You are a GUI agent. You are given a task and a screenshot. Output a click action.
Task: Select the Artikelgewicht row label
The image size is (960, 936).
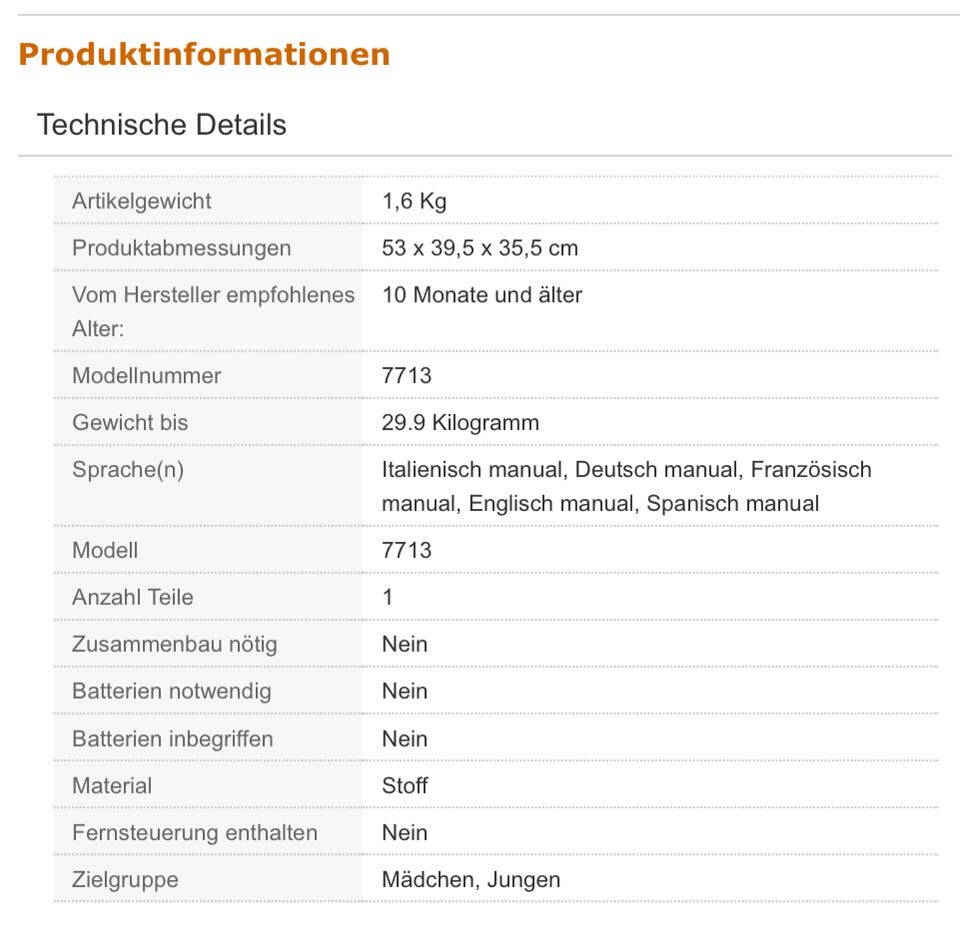point(141,201)
